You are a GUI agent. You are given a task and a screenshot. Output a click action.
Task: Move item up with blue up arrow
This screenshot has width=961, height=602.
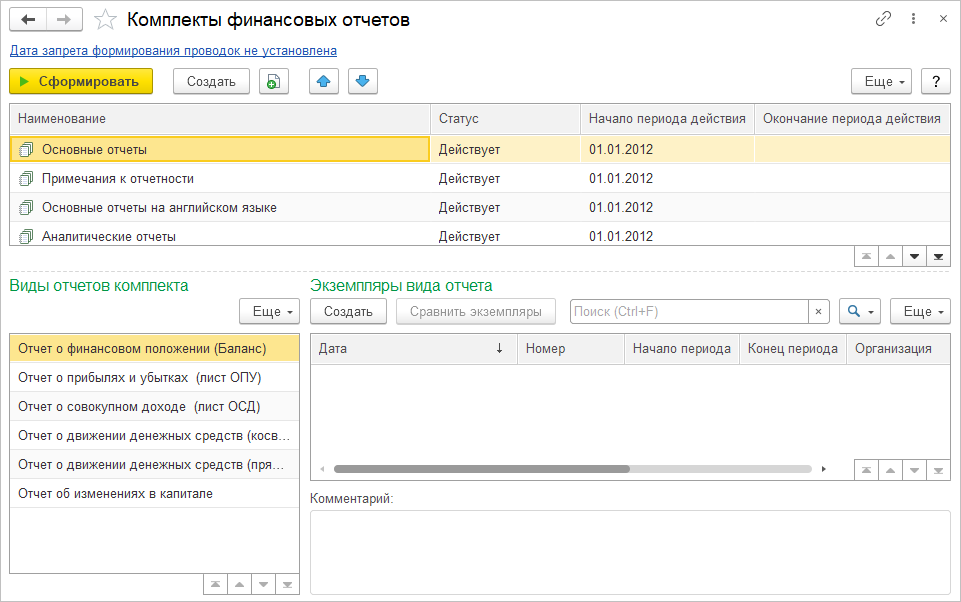click(x=322, y=82)
